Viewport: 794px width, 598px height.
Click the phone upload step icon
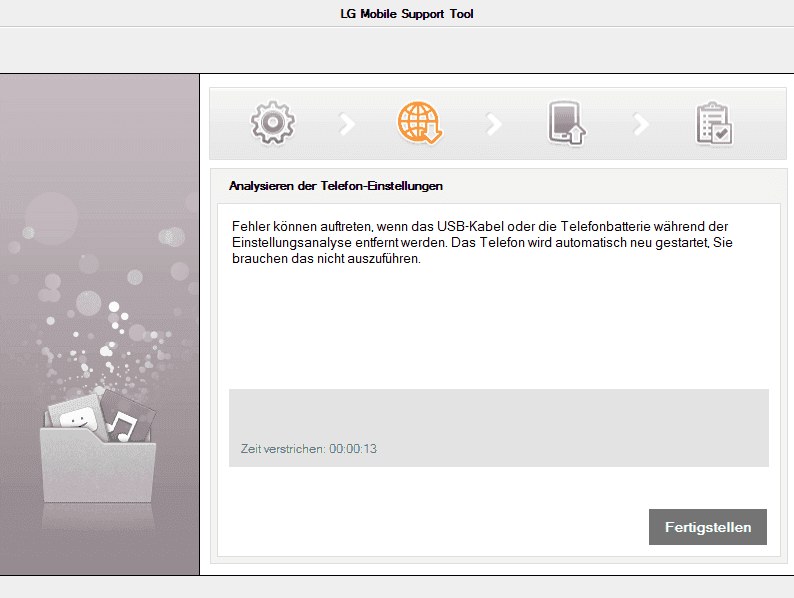567,123
